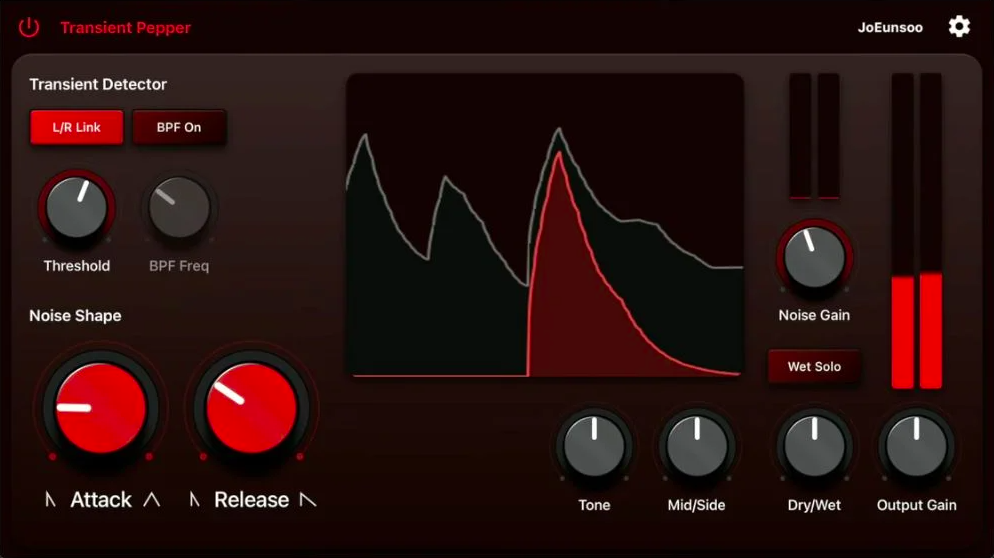Click the Attack label text
The width and height of the screenshot is (994, 558).
[x=101, y=500]
